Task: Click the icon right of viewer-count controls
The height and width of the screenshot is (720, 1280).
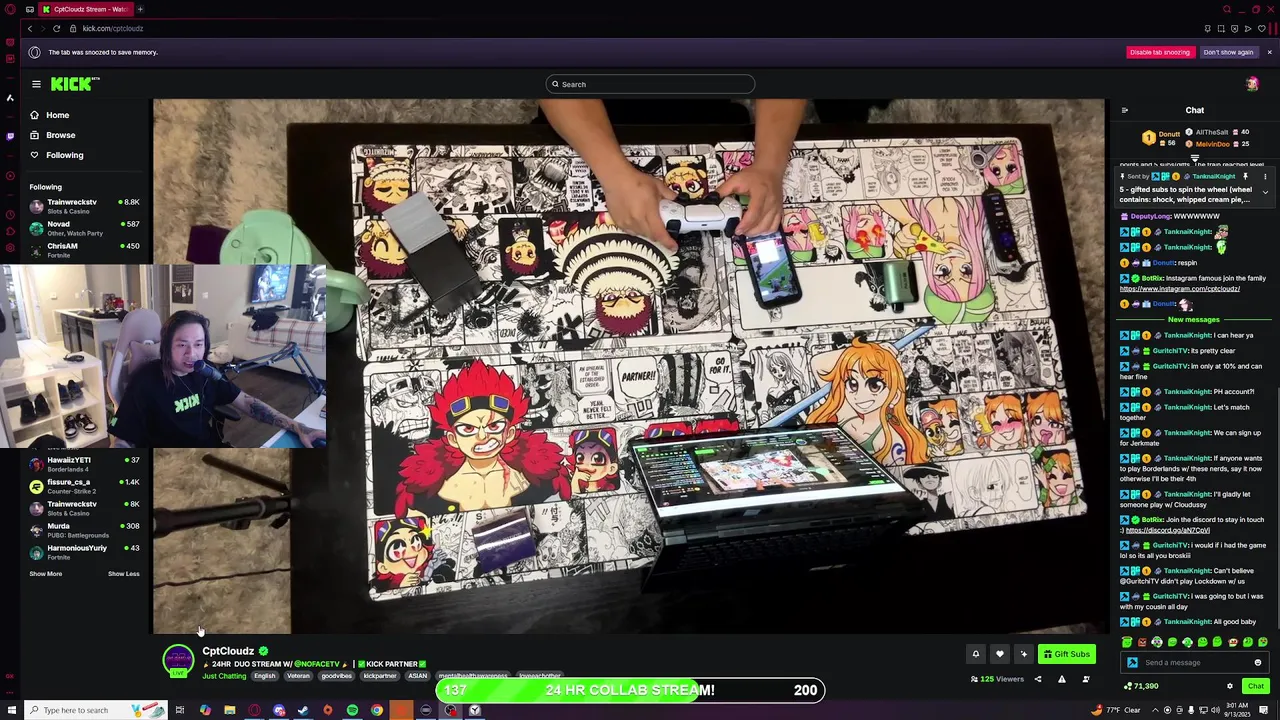Action: [1086, 680]
